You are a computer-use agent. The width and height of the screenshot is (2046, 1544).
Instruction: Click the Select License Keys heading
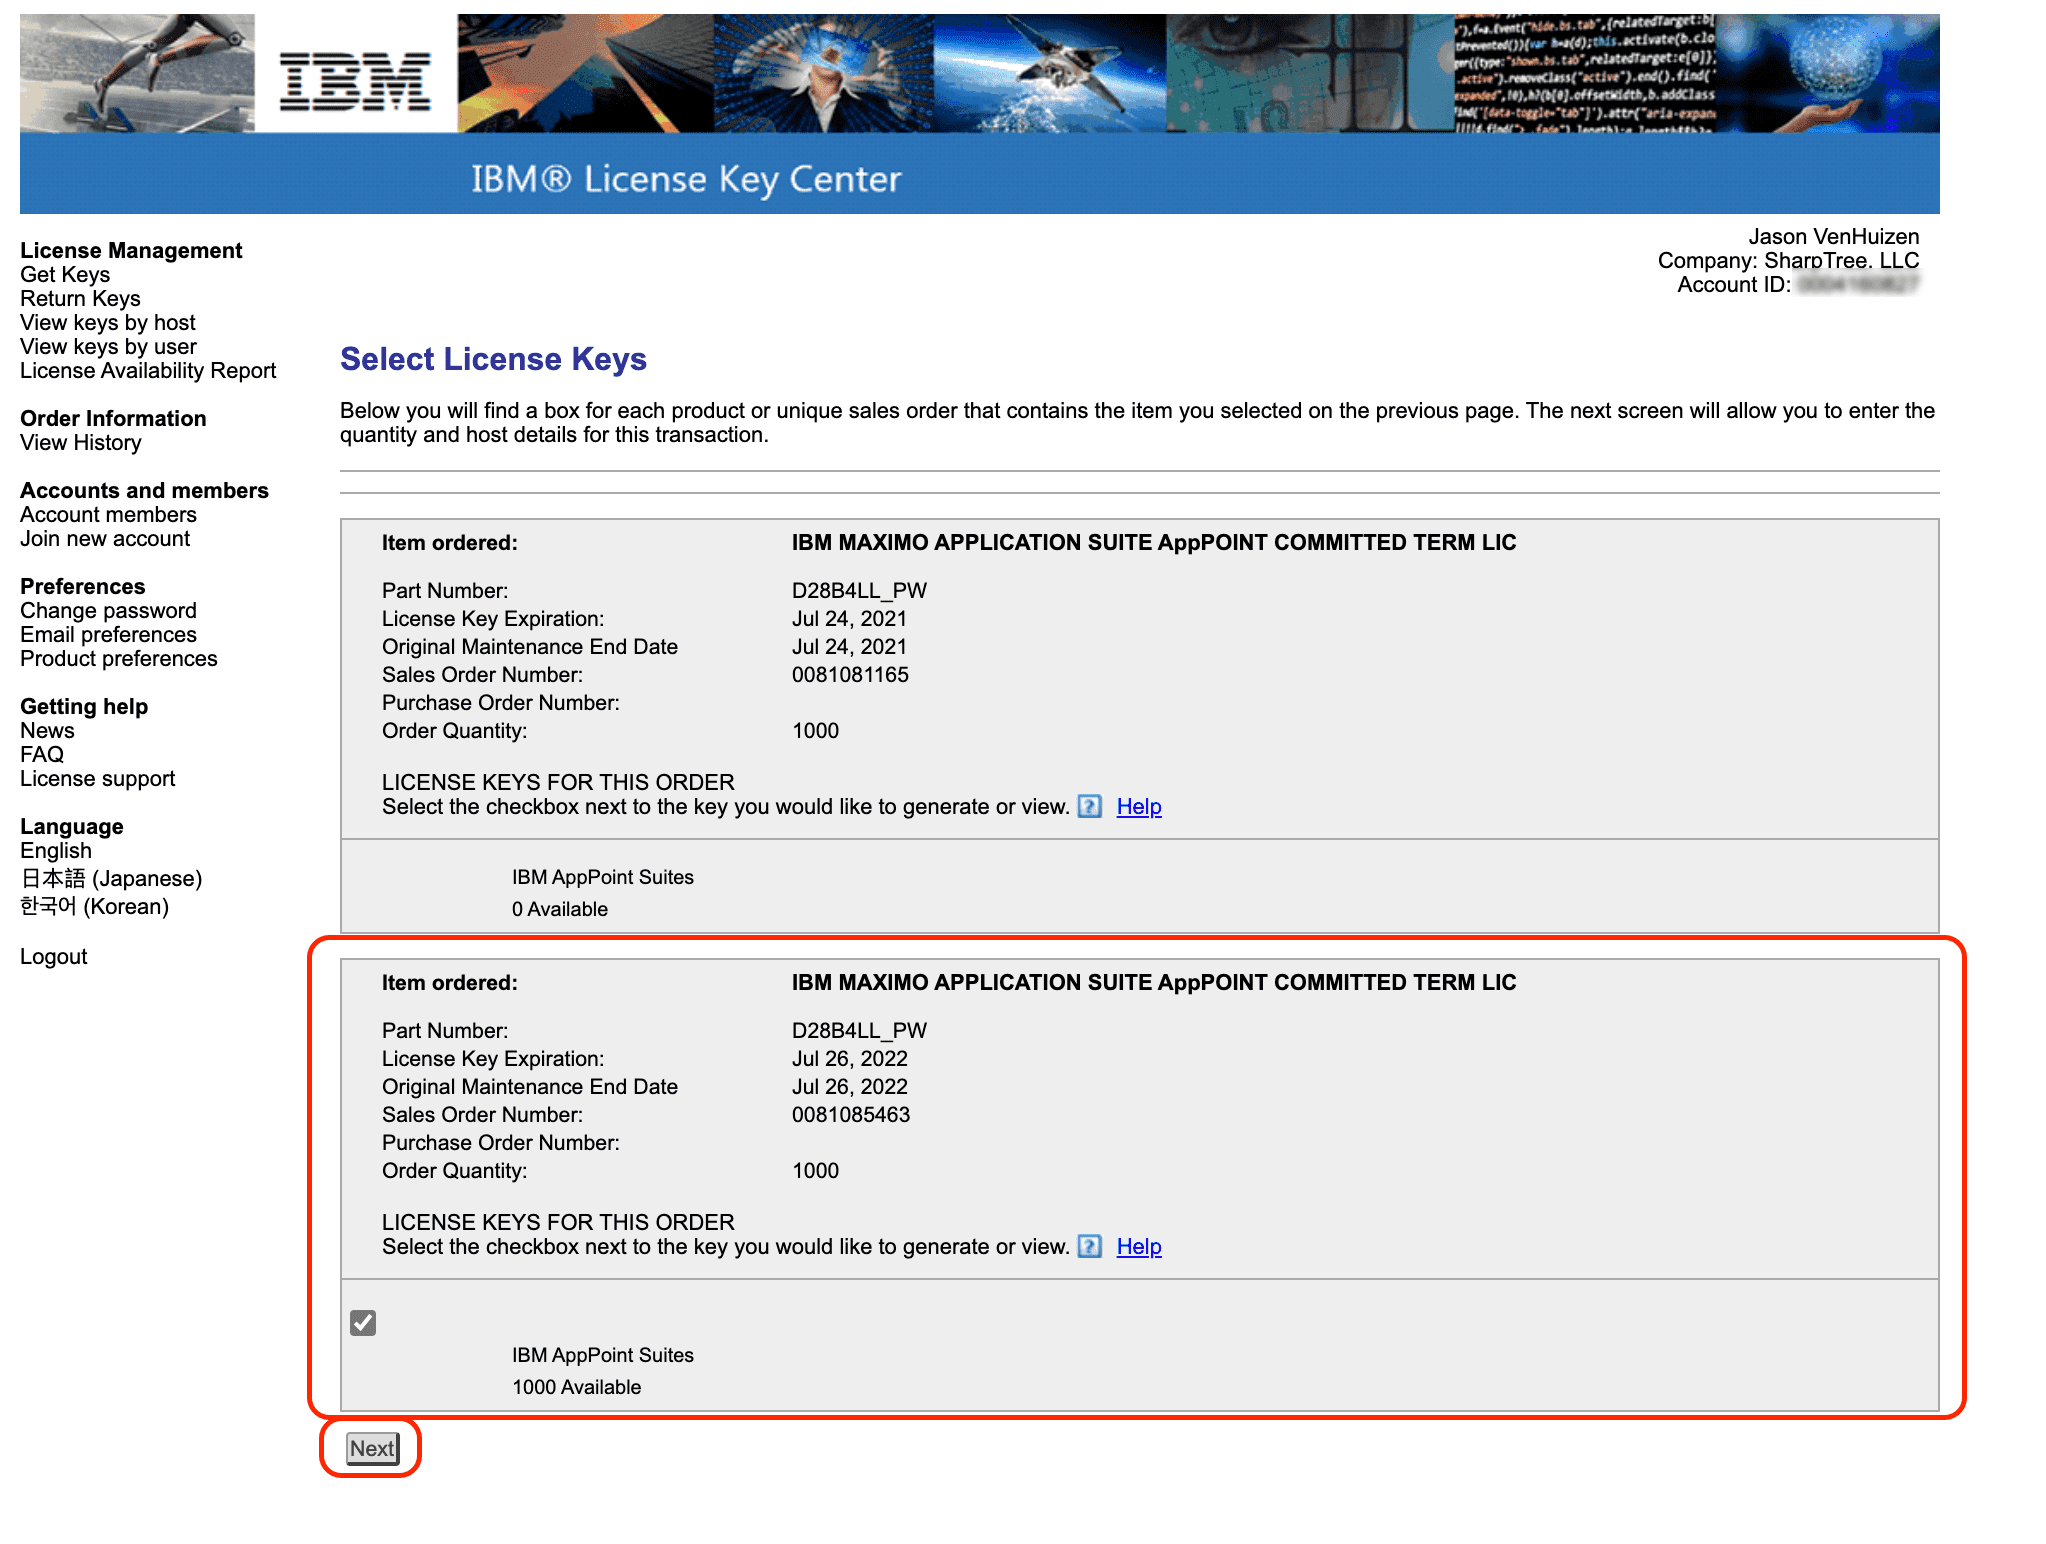(493, 358)
